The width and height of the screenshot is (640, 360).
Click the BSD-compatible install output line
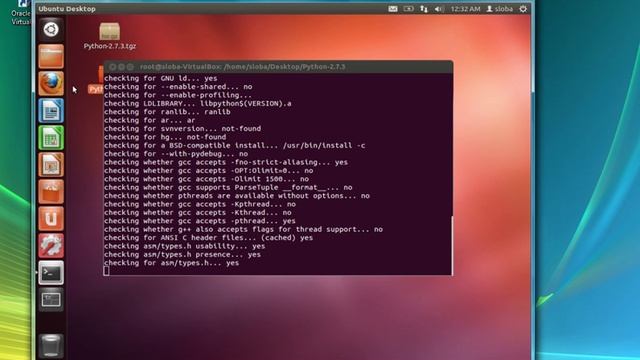click(235, 145)
